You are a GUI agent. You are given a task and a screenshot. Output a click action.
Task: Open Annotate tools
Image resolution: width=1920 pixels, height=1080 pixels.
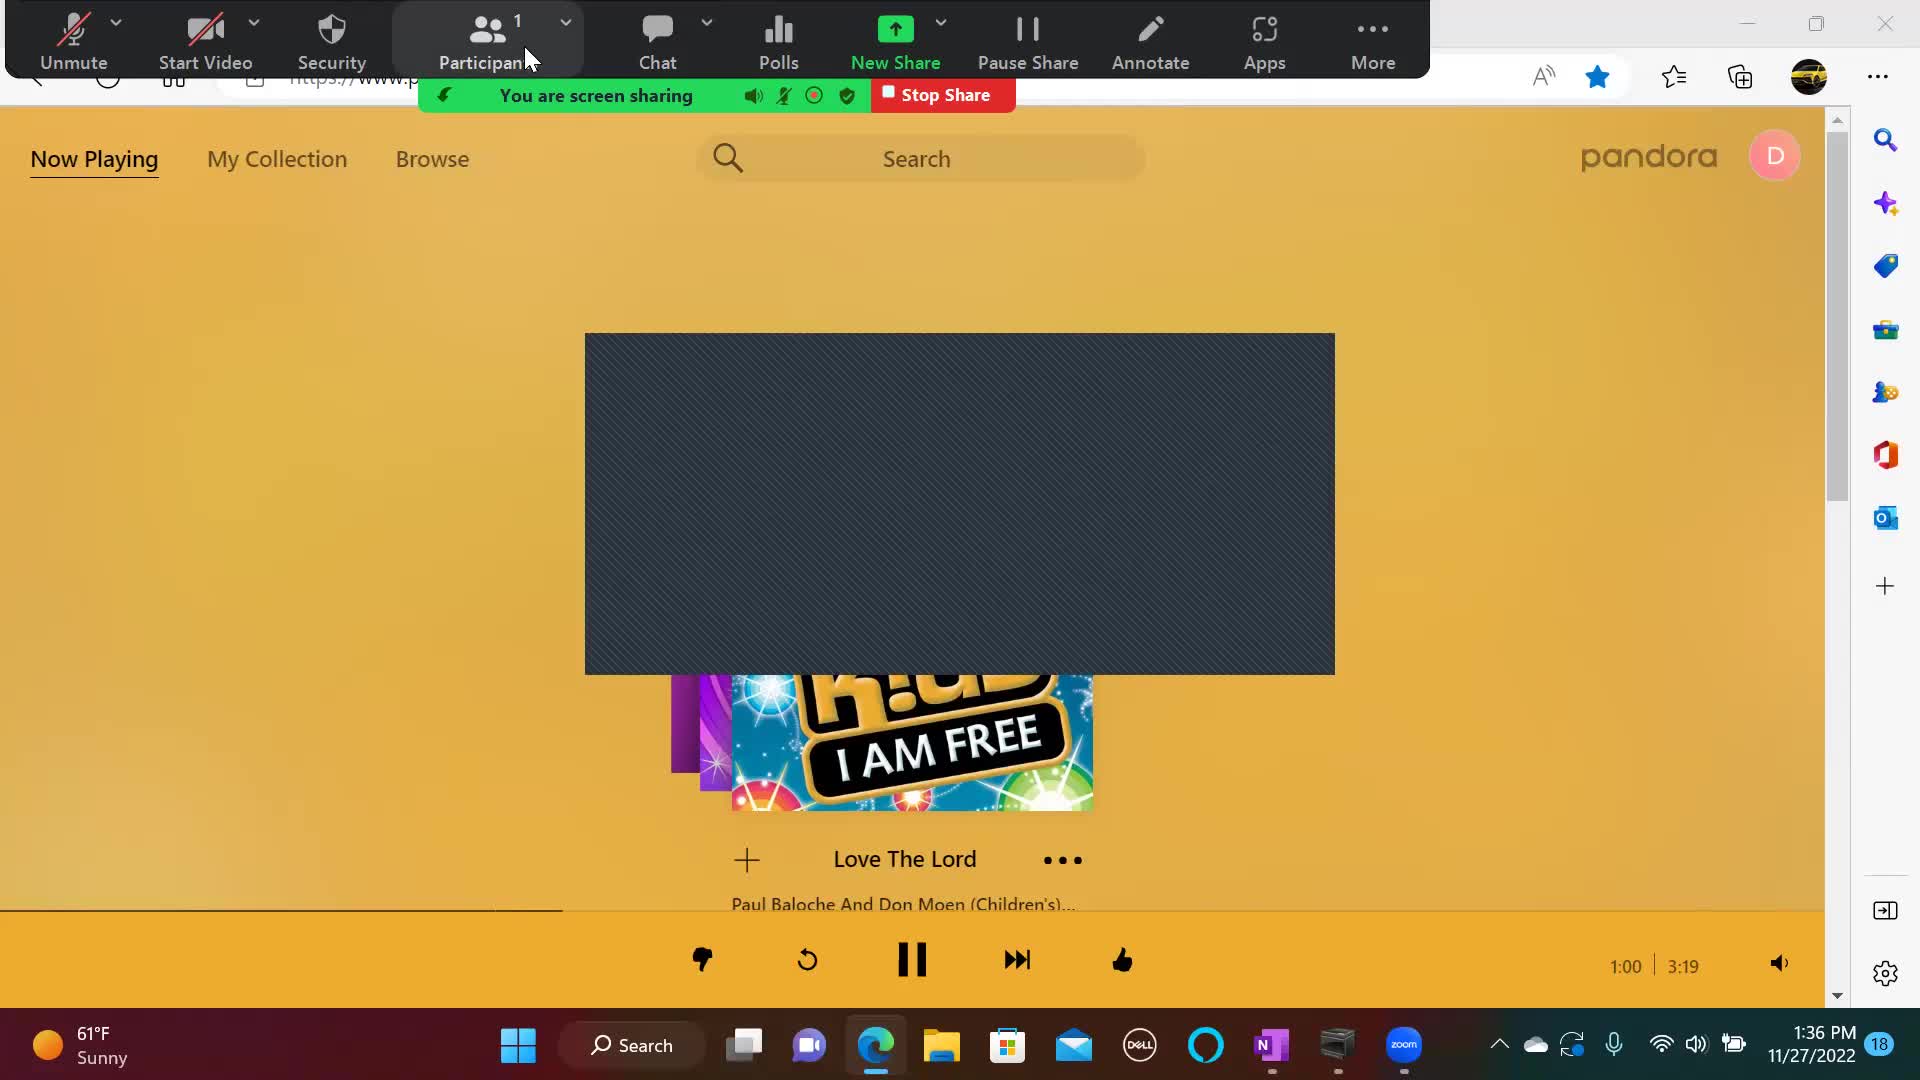(1150, 42)
